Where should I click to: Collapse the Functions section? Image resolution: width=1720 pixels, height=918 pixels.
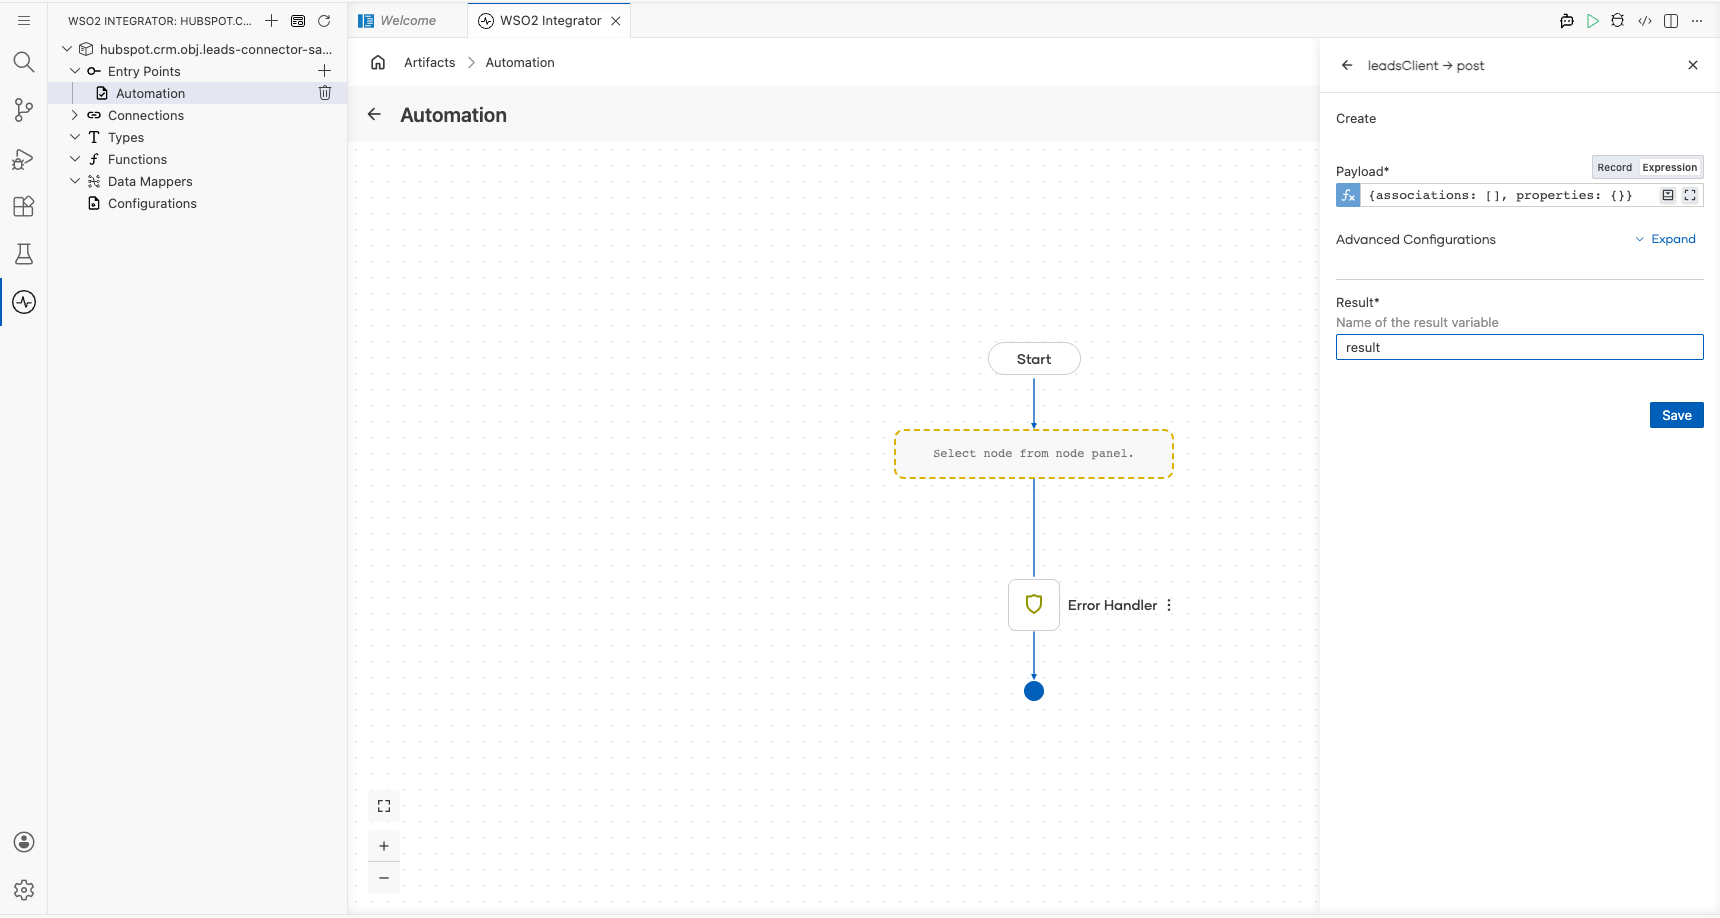coord(75,159)
